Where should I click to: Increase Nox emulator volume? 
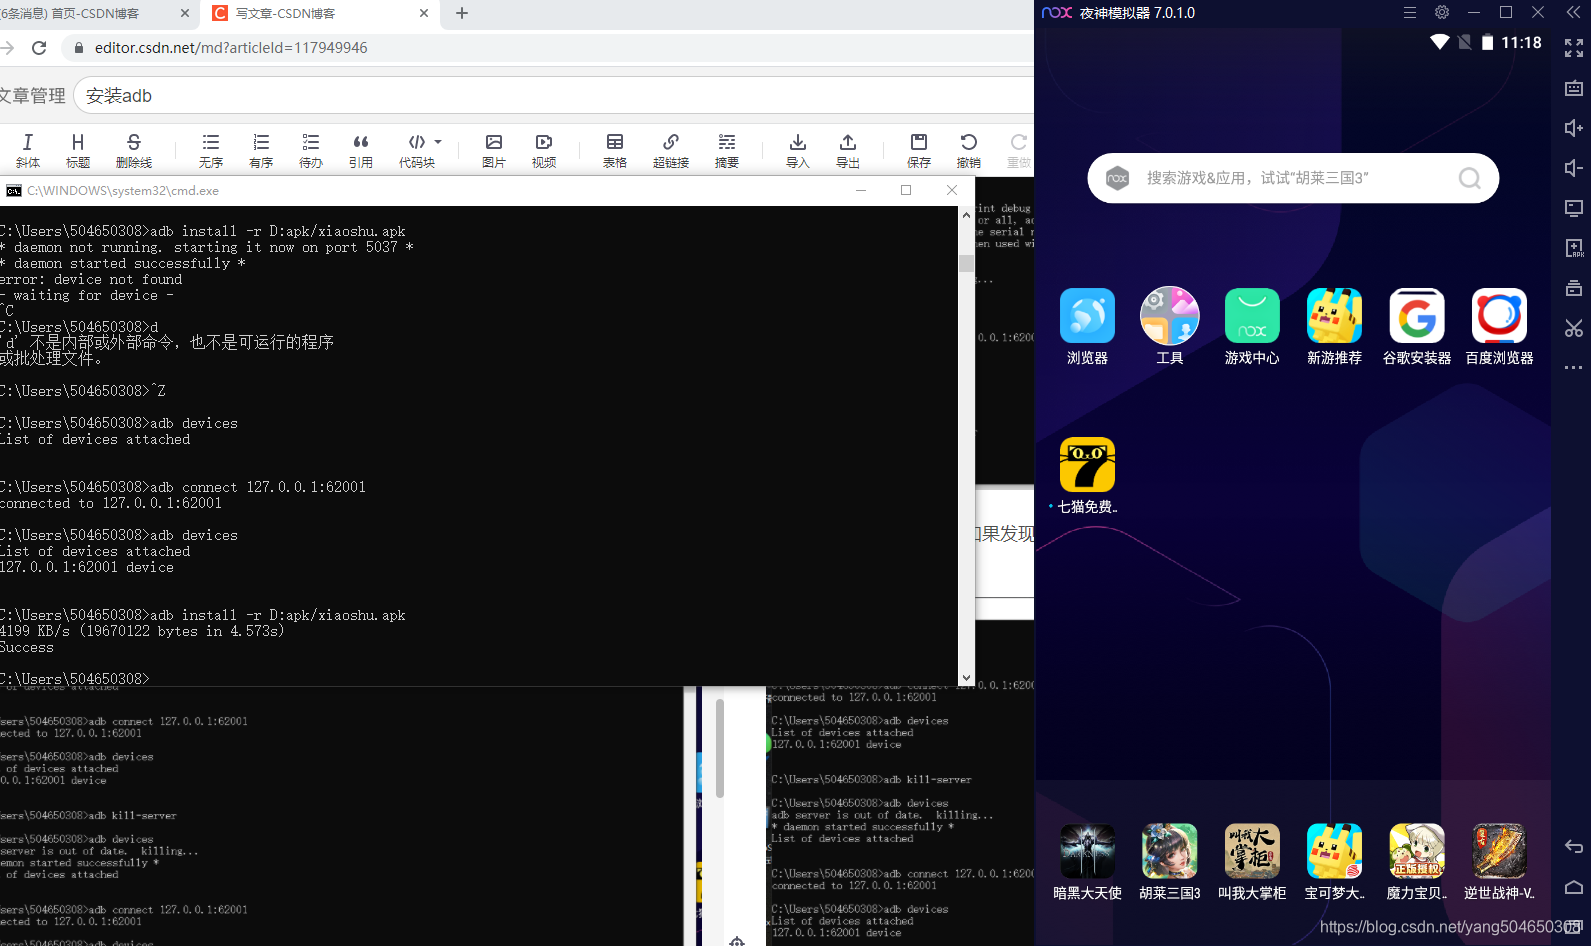tap(1574, 128)
